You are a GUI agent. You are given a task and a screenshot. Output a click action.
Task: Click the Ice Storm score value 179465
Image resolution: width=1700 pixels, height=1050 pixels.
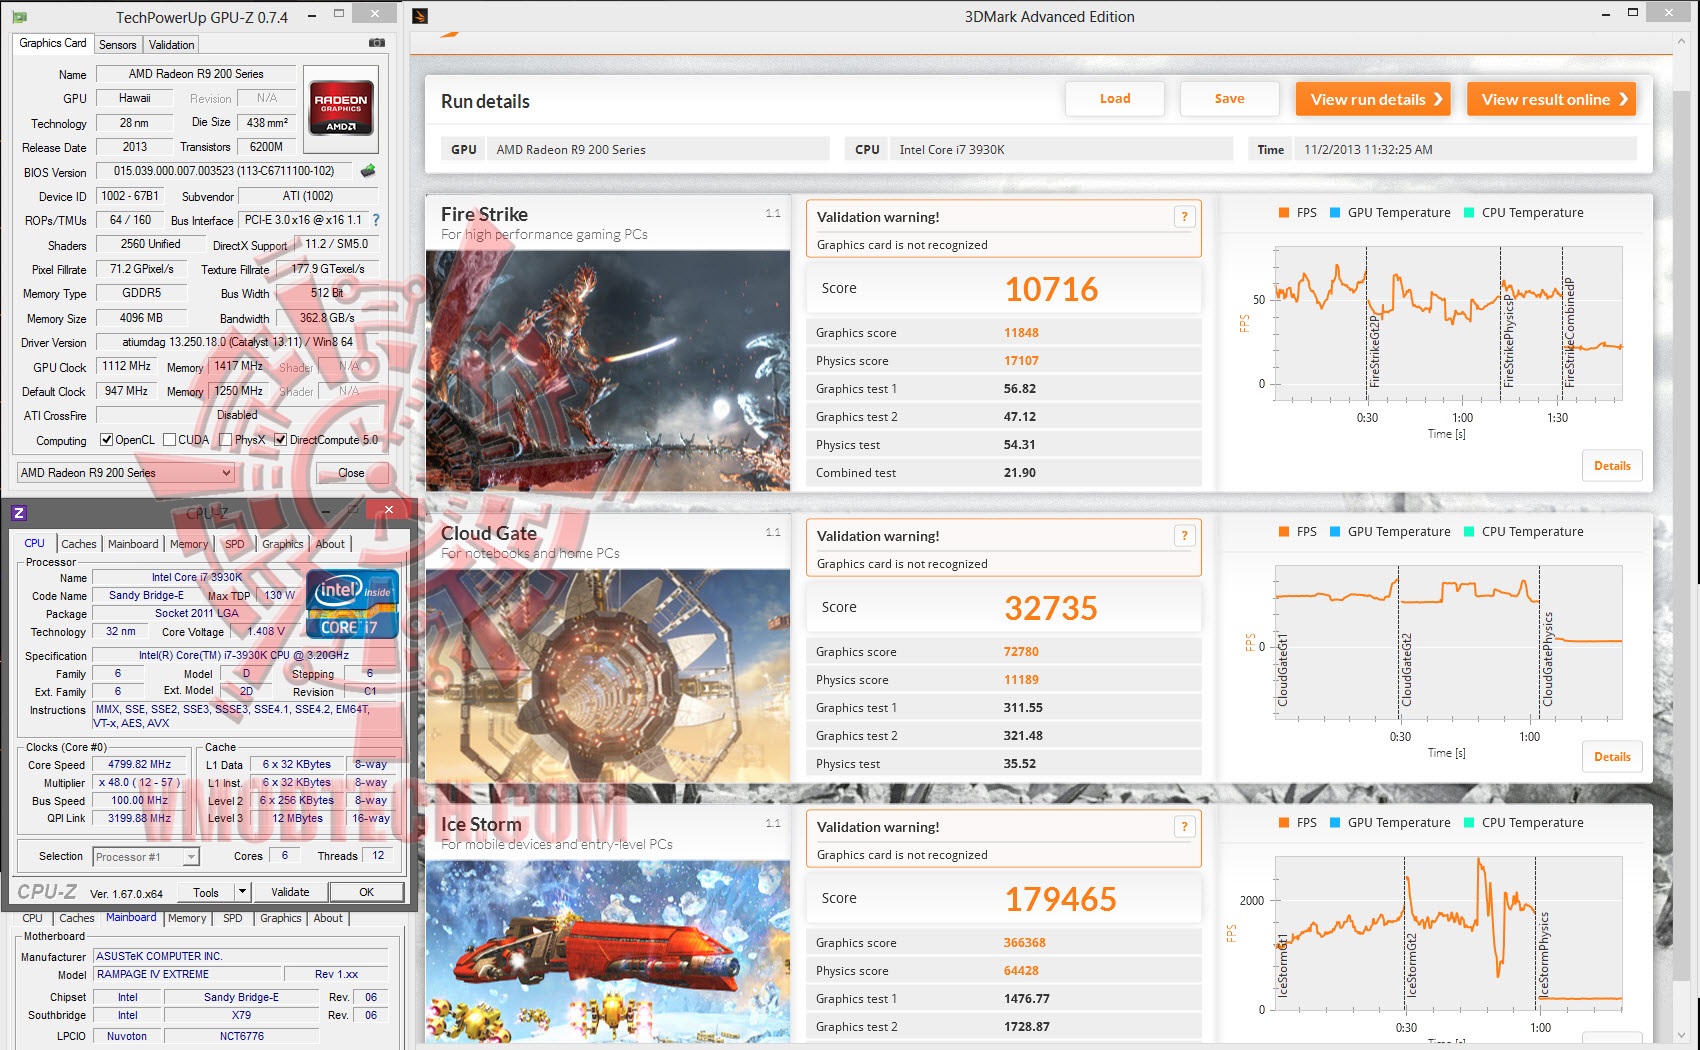[1060, 899]
